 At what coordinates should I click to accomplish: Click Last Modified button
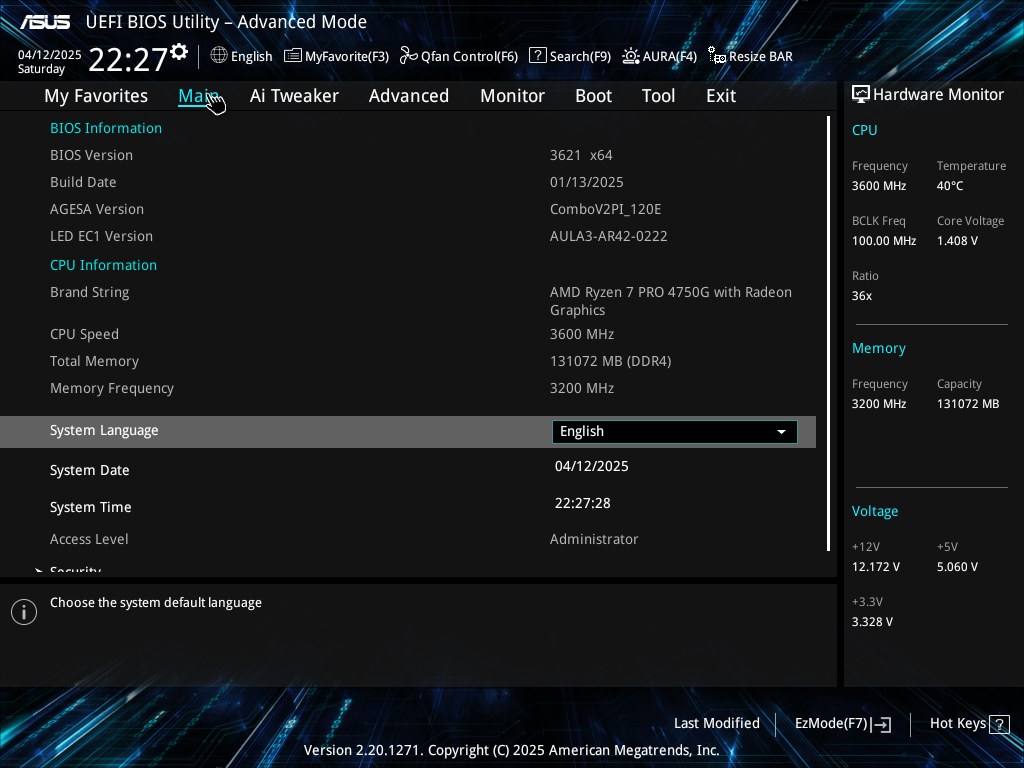tap(716, 724)
